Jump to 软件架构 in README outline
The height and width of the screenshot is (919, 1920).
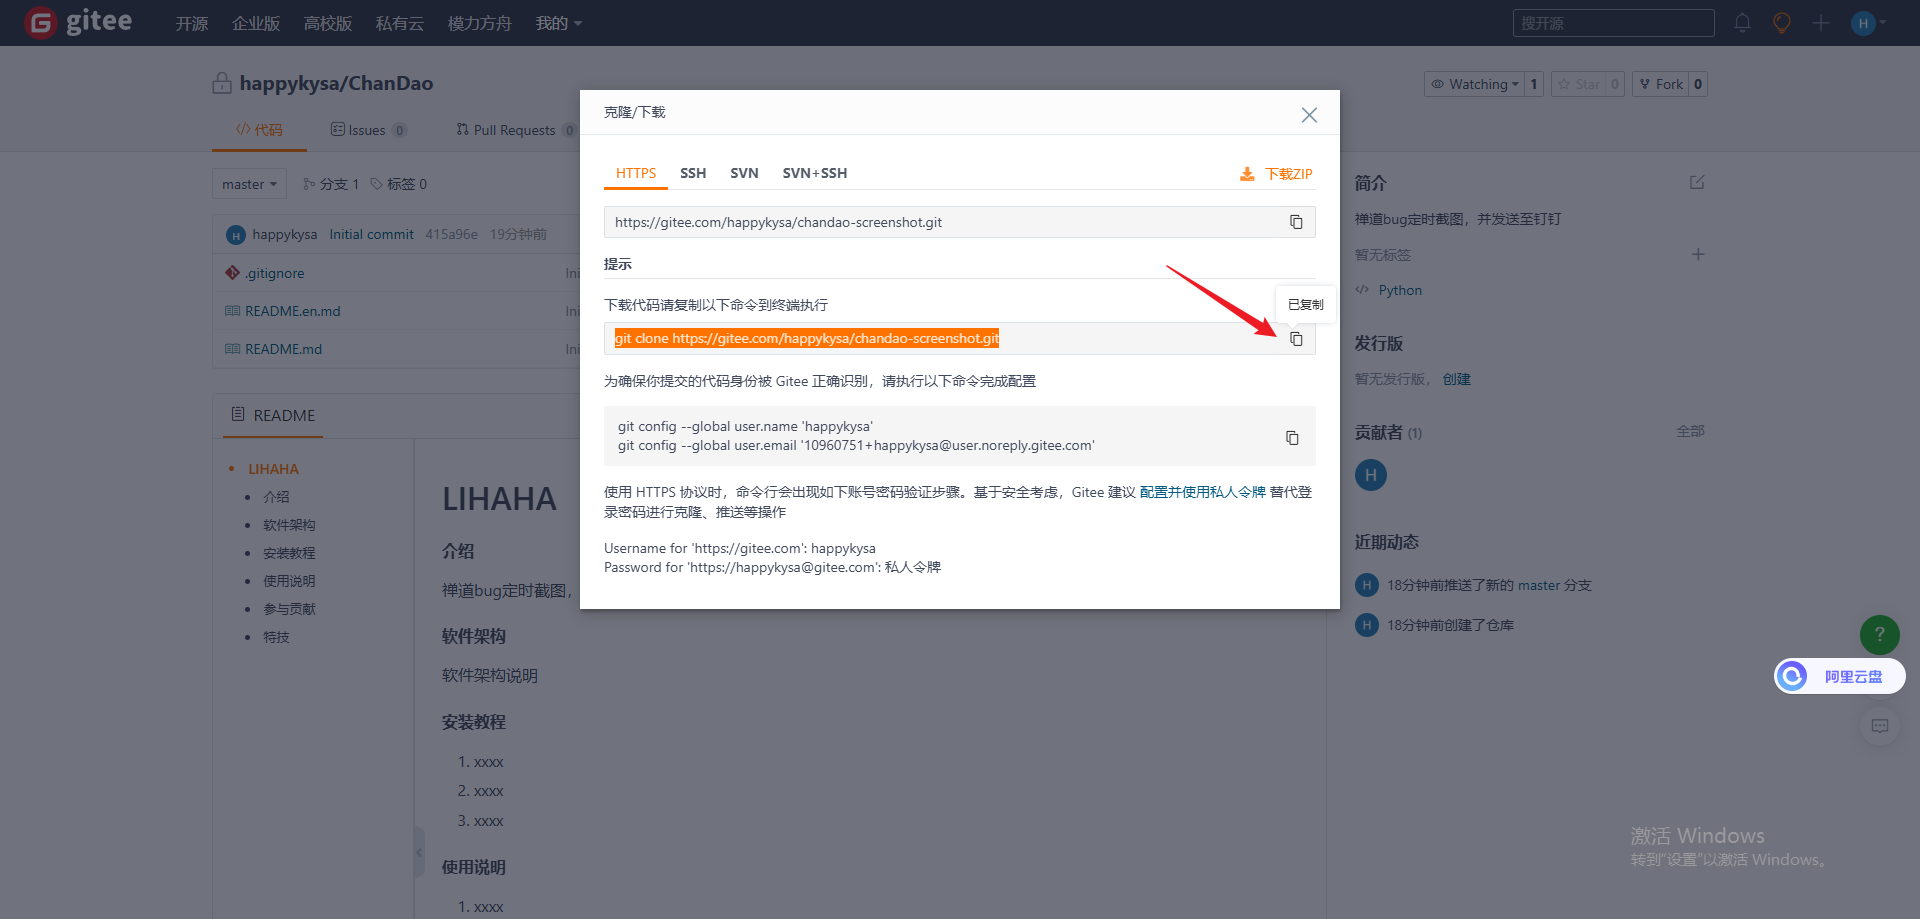click(289, 525)
